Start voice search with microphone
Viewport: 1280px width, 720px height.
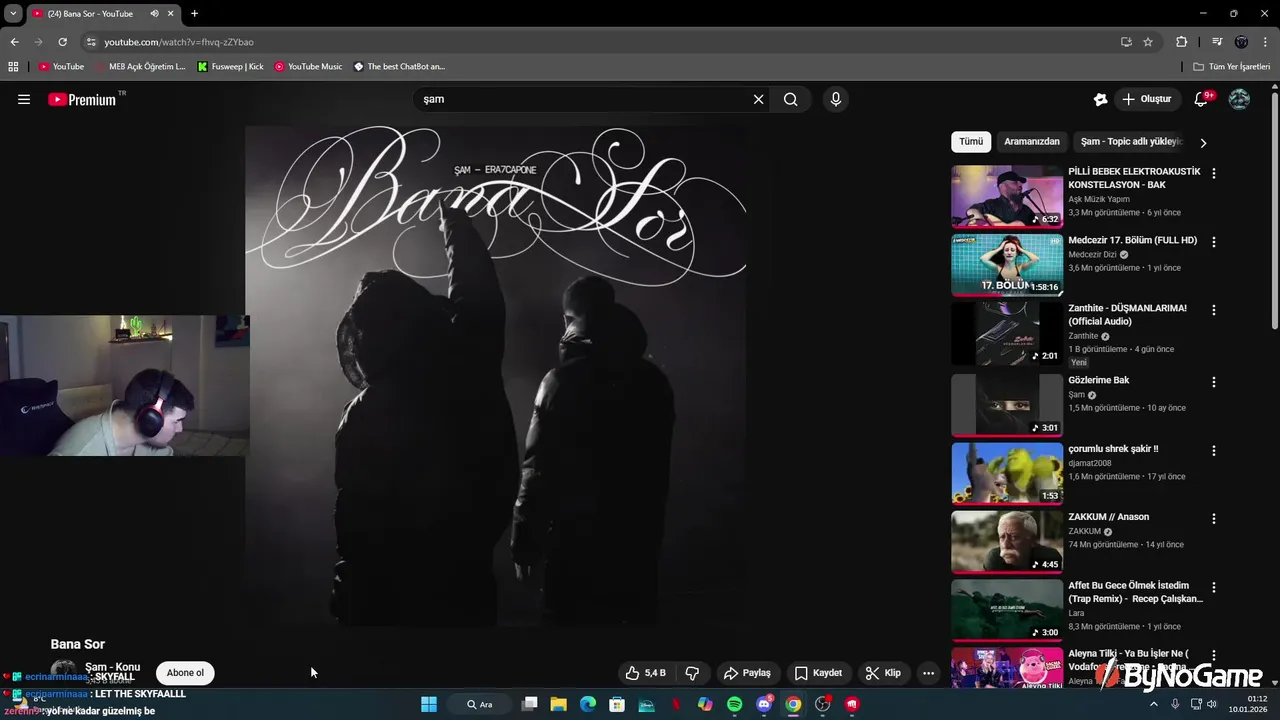tap(836, 99)
